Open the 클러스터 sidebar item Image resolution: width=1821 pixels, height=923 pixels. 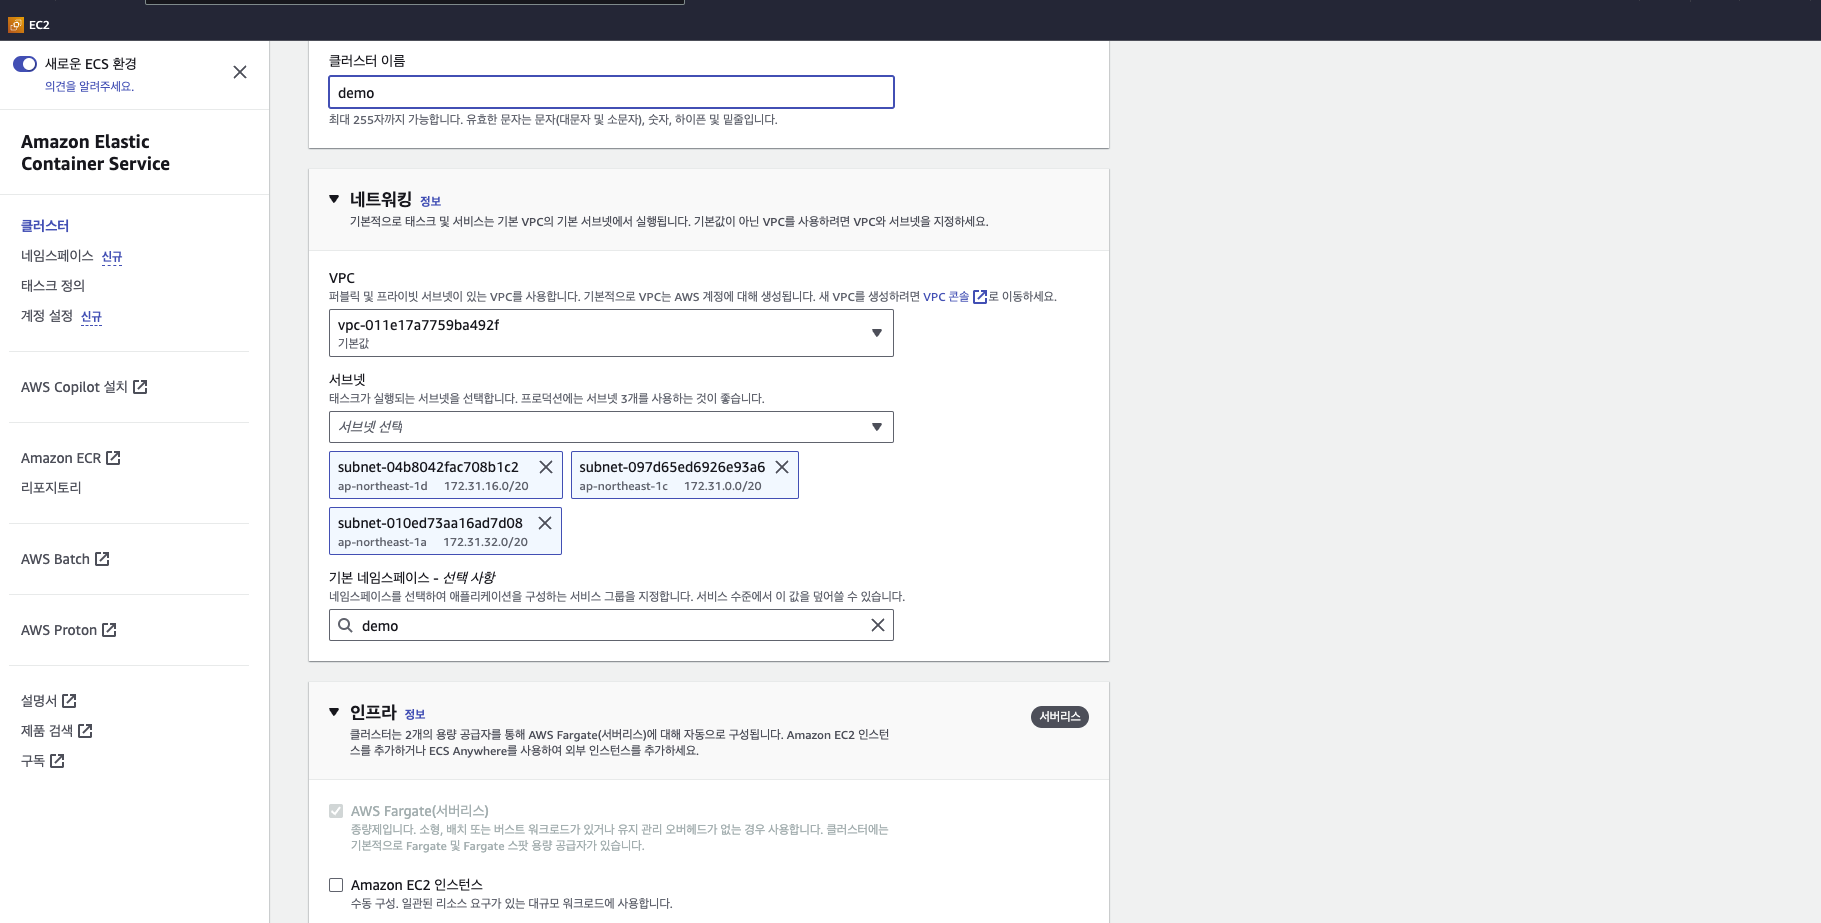coord(45,226)
